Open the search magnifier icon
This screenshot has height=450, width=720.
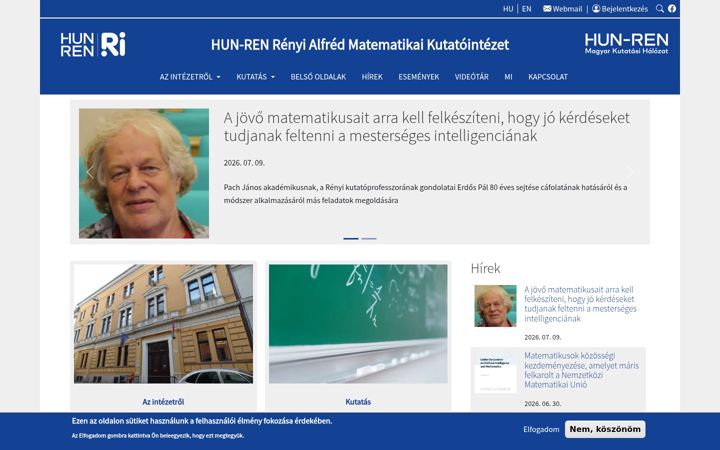(x=659, y=9)
